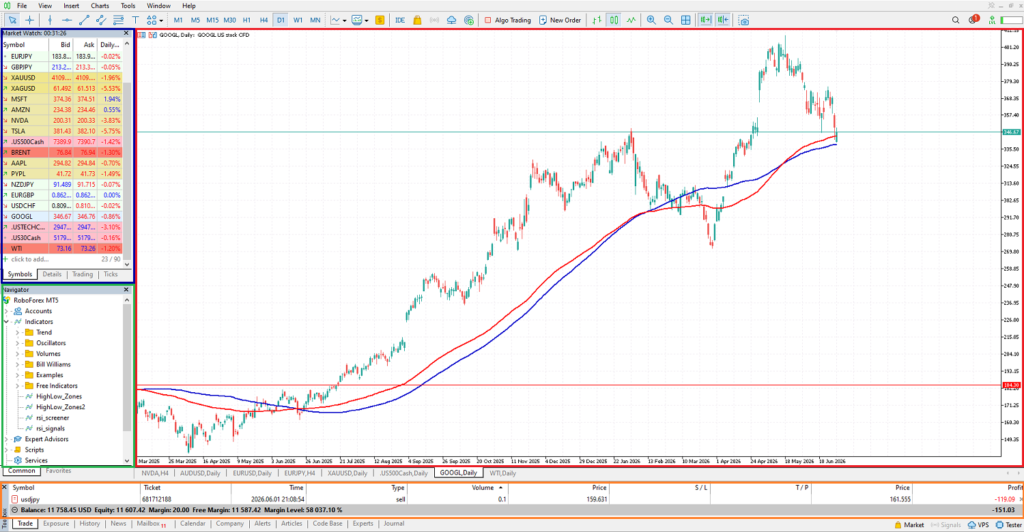Open the VPS cloud icon
Image resolution: width=1024 pixels, height=532 pixels.
tap(451, 20)
